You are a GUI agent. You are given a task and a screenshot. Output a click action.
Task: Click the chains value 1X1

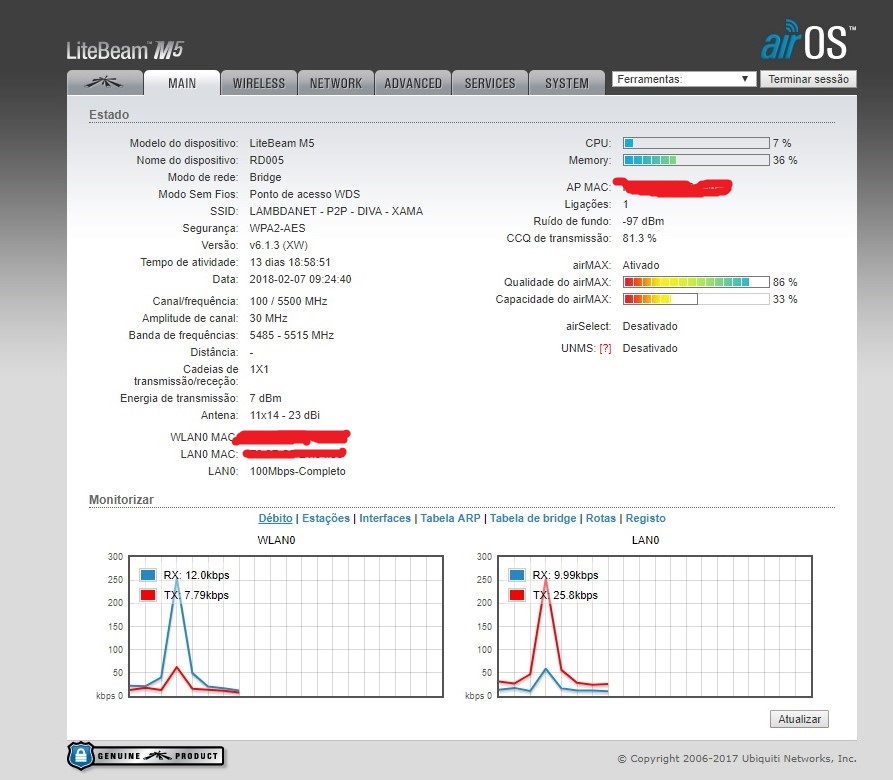[x=259, y=369]
